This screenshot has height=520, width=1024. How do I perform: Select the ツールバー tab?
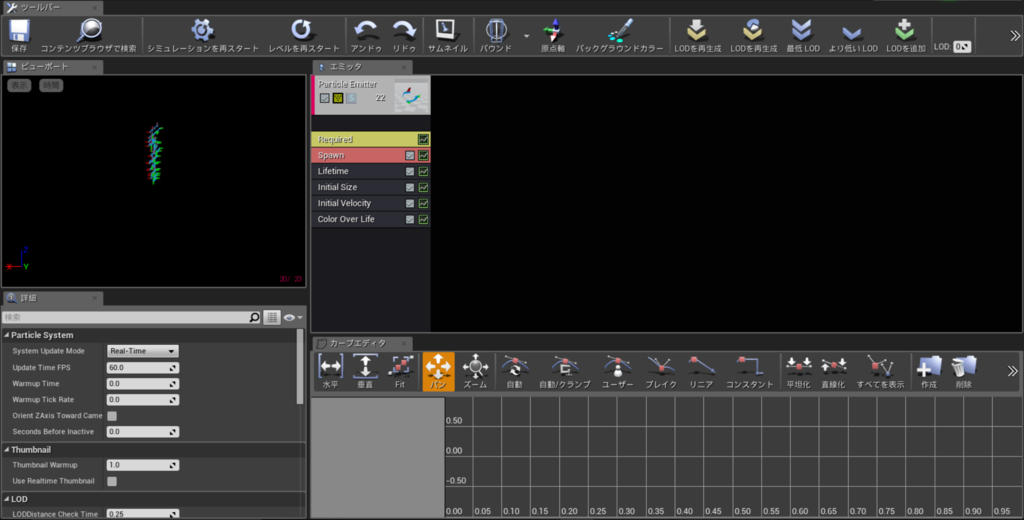pos(52,8)
